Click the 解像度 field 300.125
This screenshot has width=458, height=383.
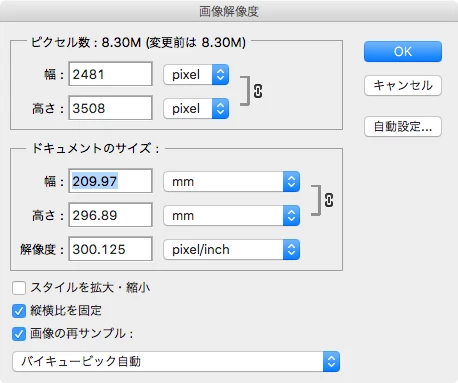pos(110,249)
